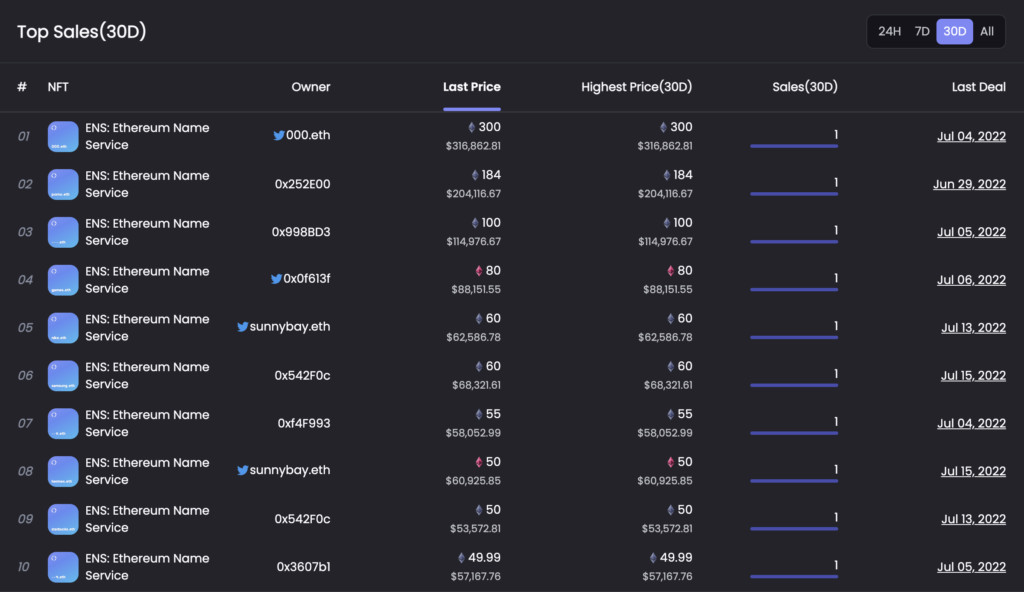Sort by Highest Price(30D) column header
This screenshot has width=1024, height=592.
637,87
